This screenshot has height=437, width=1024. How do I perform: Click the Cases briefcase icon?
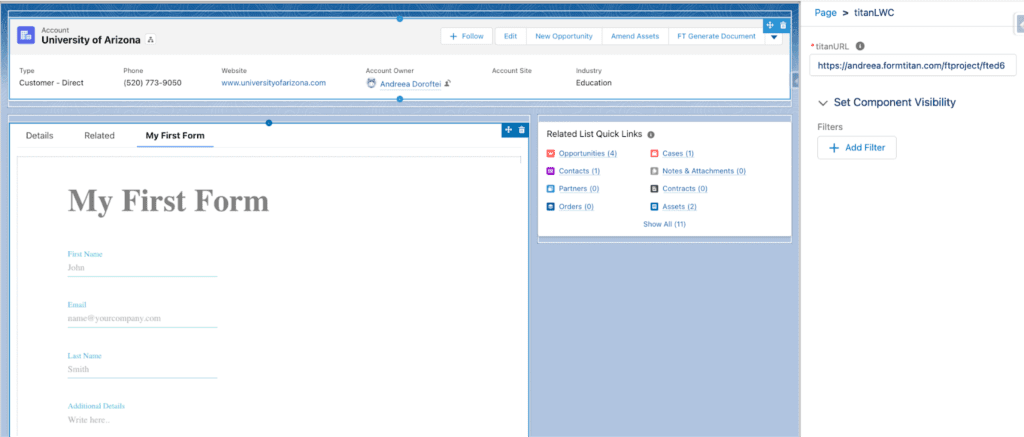coord(654,154)
